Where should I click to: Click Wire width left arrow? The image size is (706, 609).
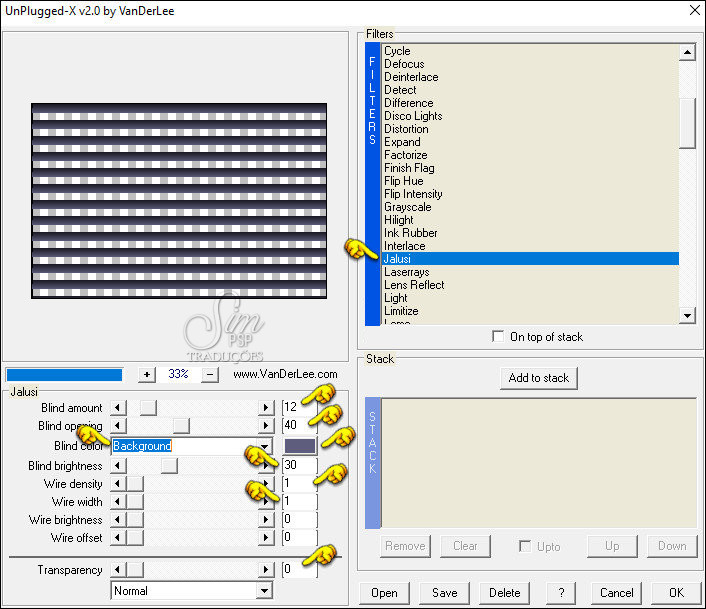119,502
